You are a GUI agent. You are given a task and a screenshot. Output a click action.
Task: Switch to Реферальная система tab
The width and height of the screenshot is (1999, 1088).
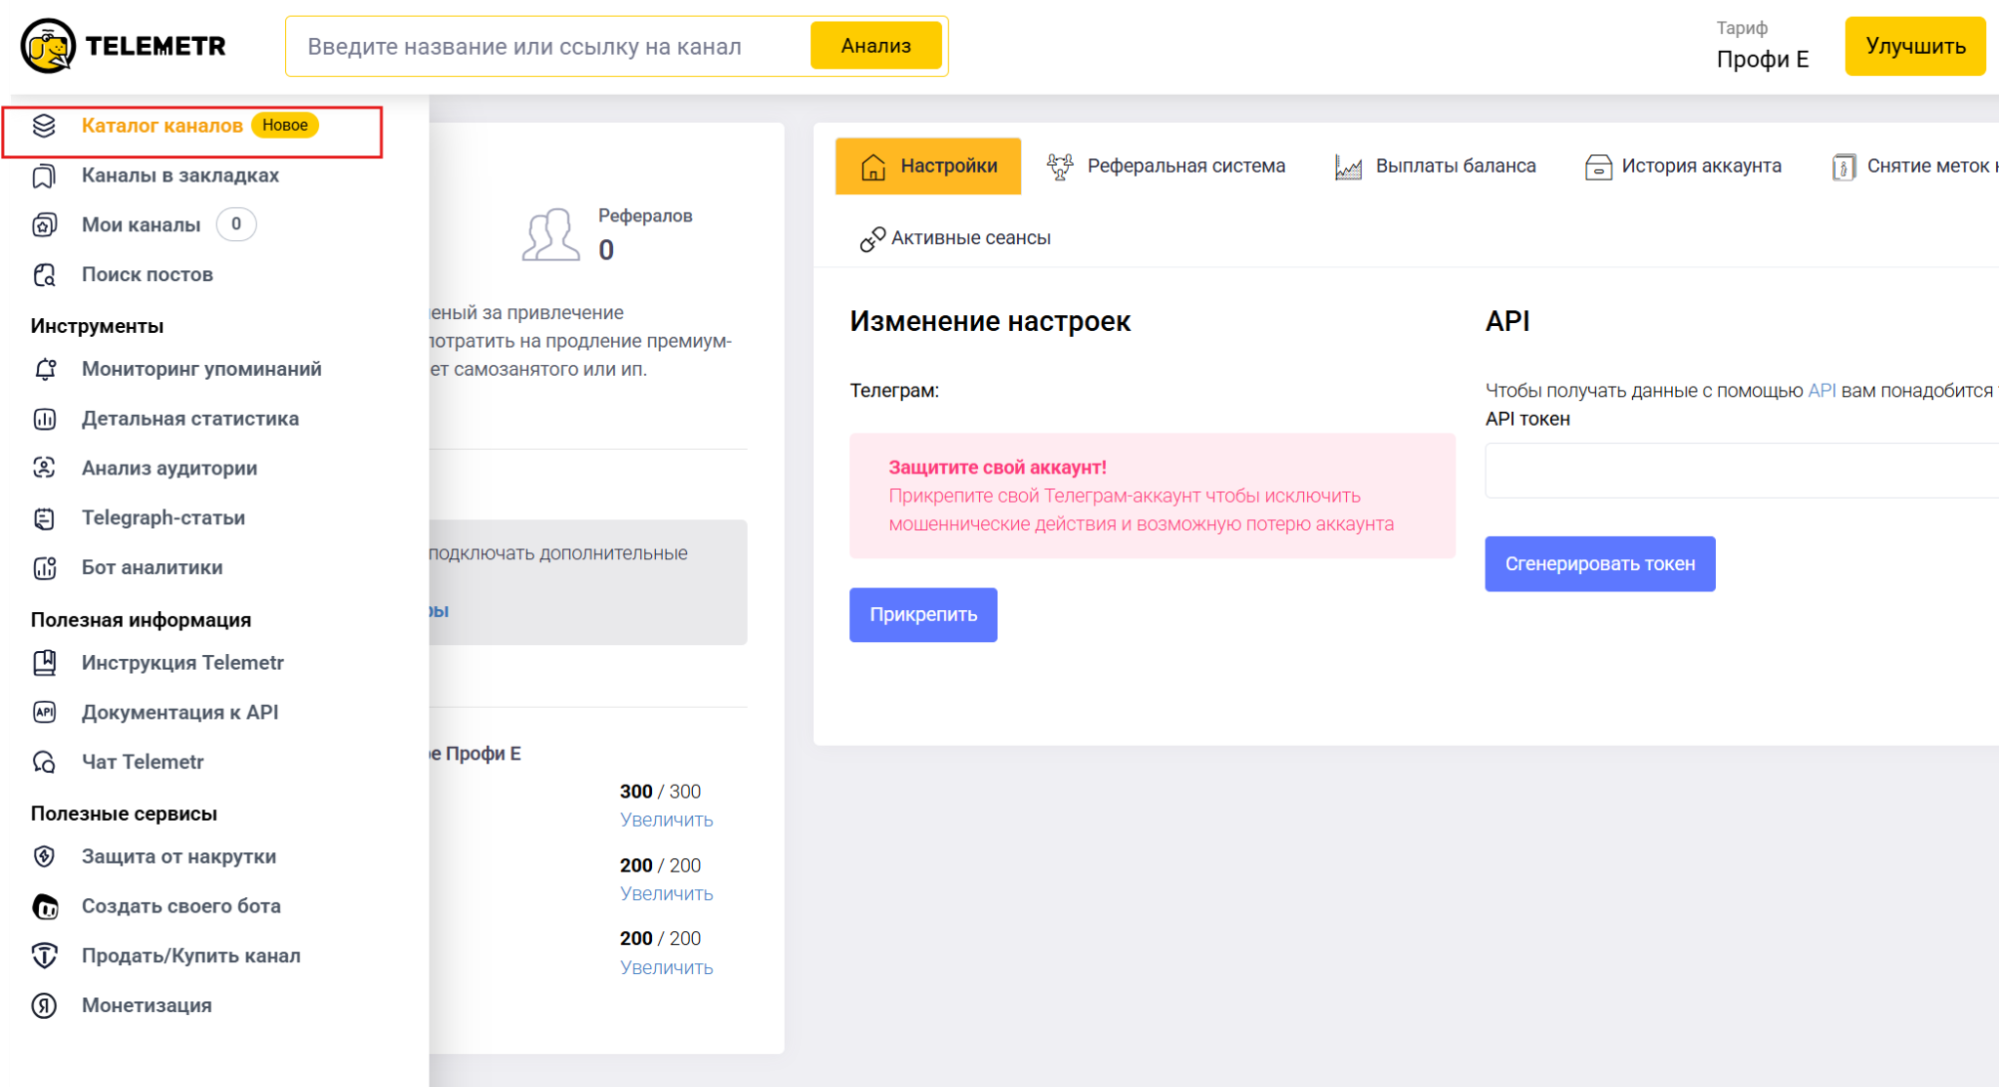click(x=1166, y=166)
